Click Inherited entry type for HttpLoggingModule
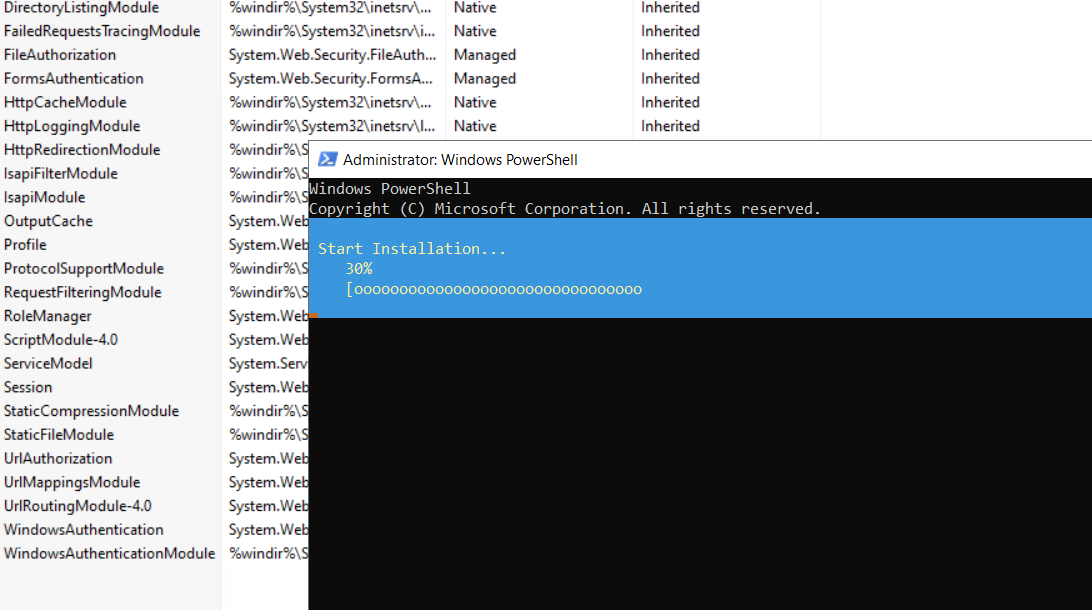The height and width of the screenshot is (610, 1092). 670,126
